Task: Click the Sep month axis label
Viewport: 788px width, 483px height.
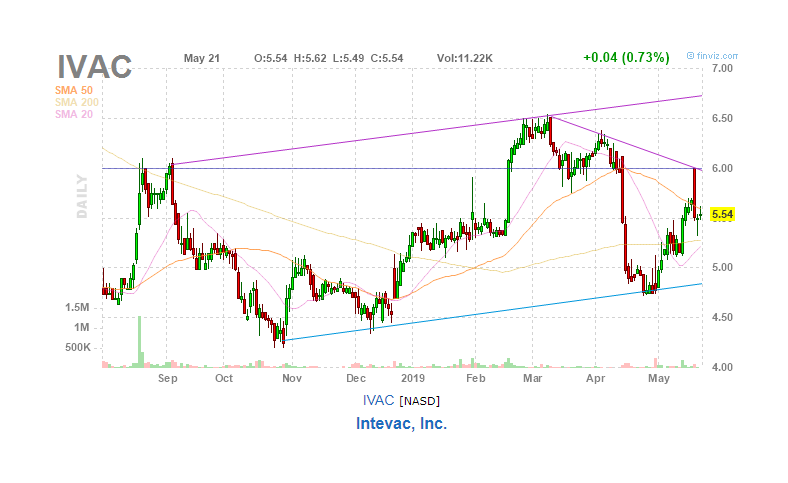Action: click(x=167, y=378)
